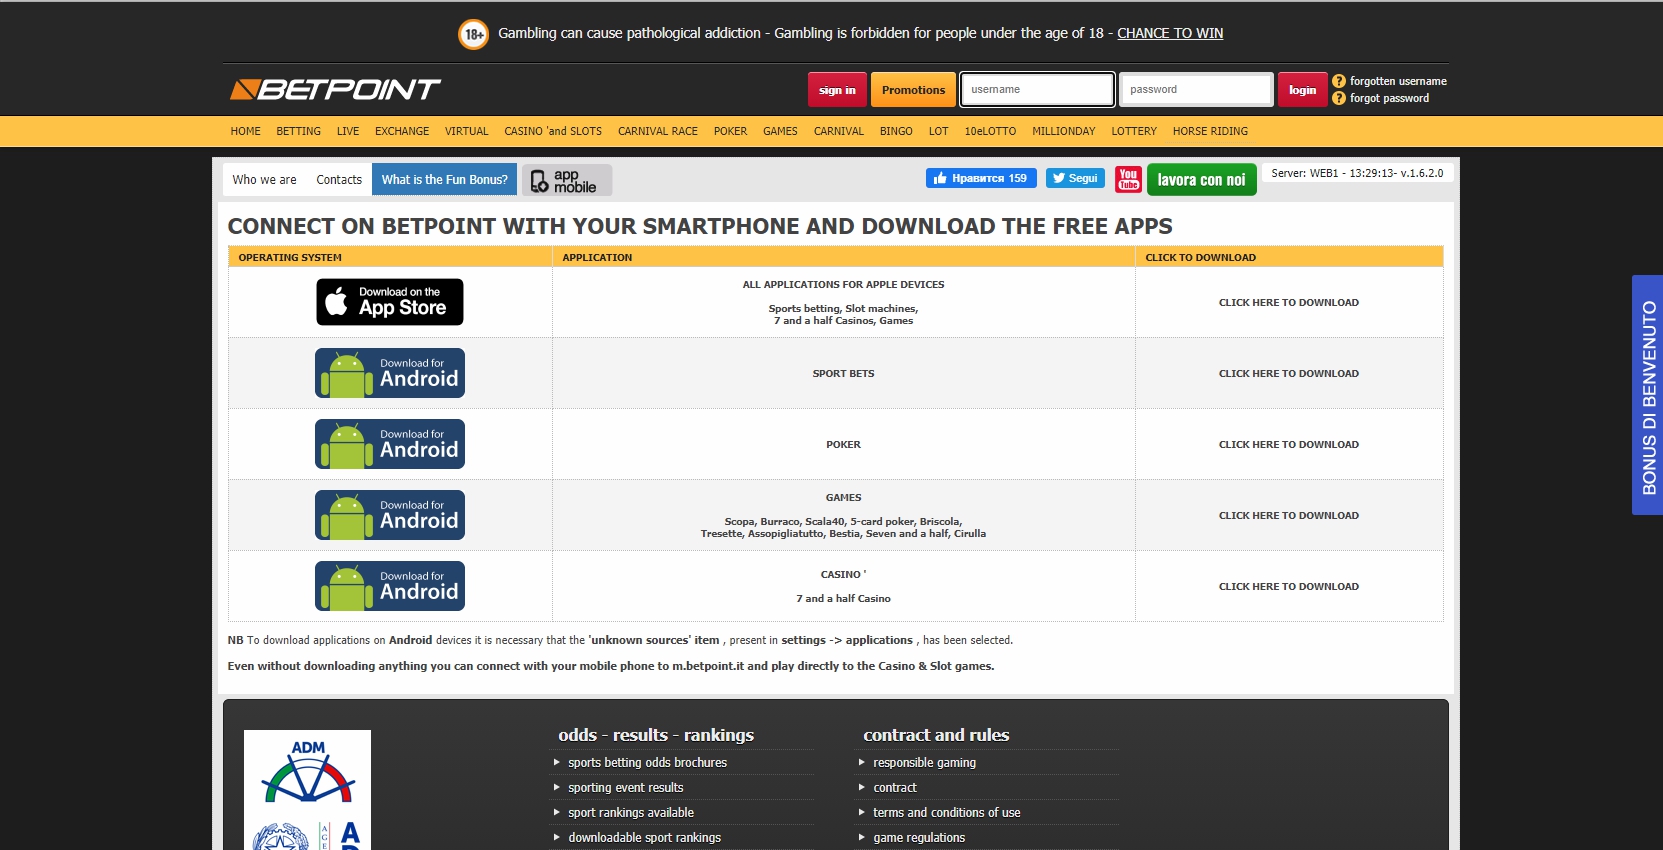Open the Promotions button
1663x850 pixels.
coord(913,90)
